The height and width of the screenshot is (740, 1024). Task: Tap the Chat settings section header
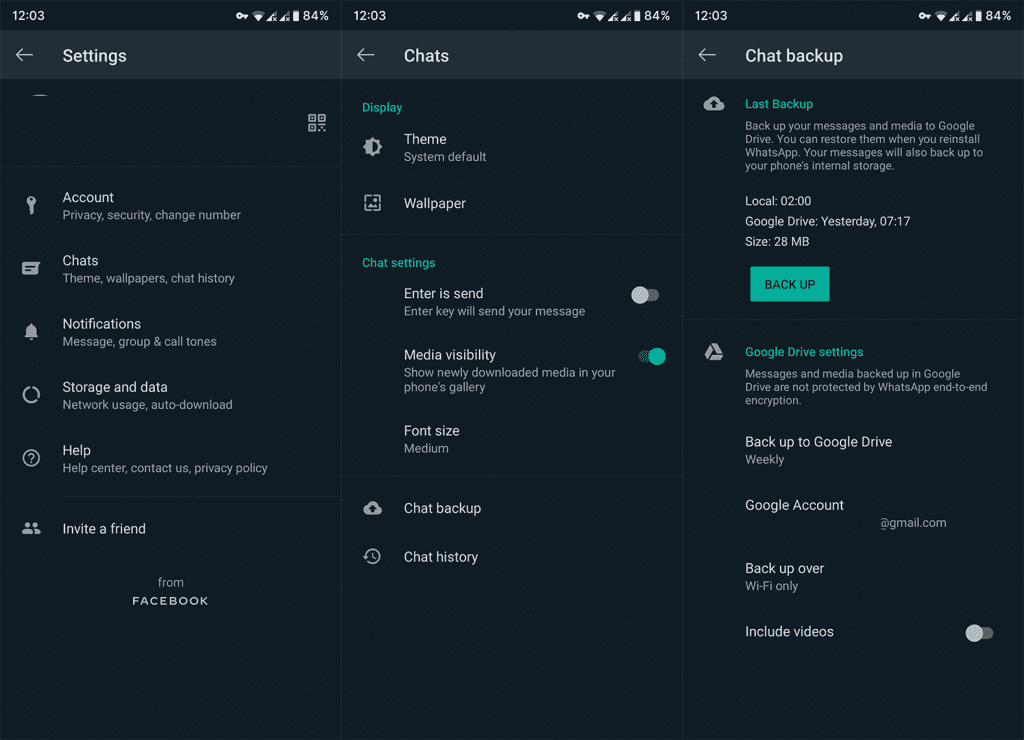click(x=398, y=263)
